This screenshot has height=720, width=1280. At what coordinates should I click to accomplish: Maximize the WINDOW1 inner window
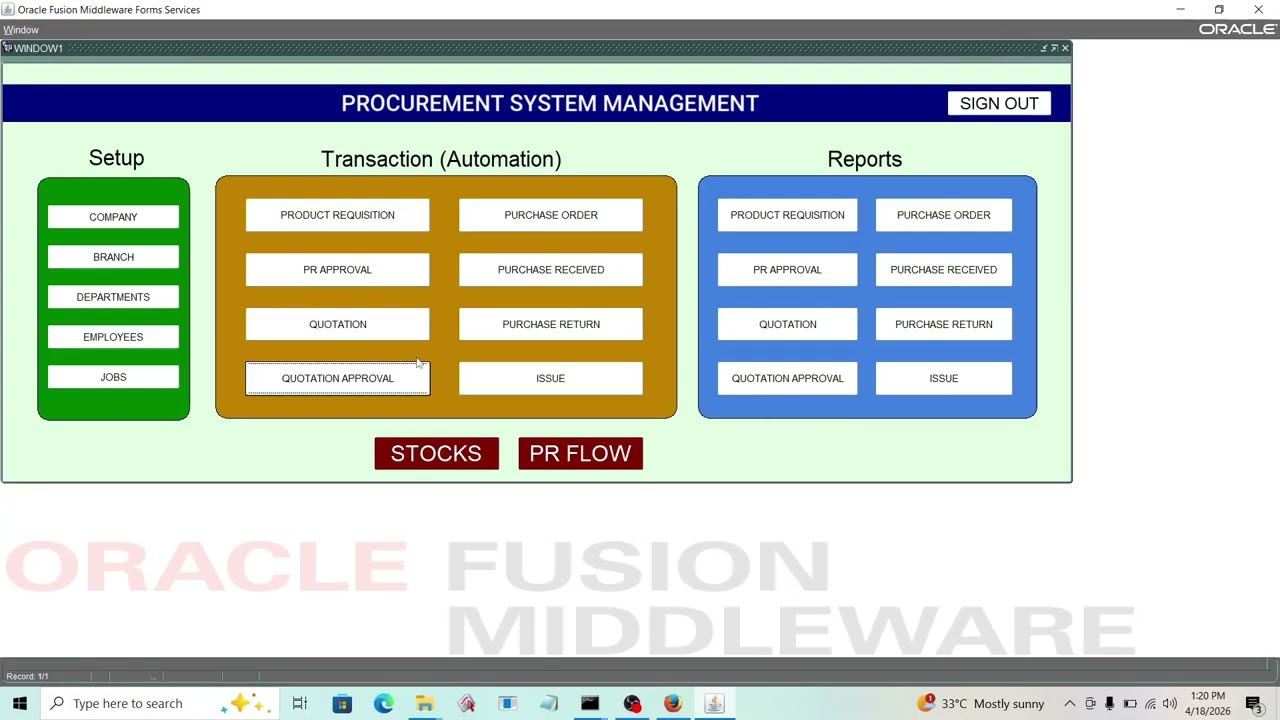1054,48
